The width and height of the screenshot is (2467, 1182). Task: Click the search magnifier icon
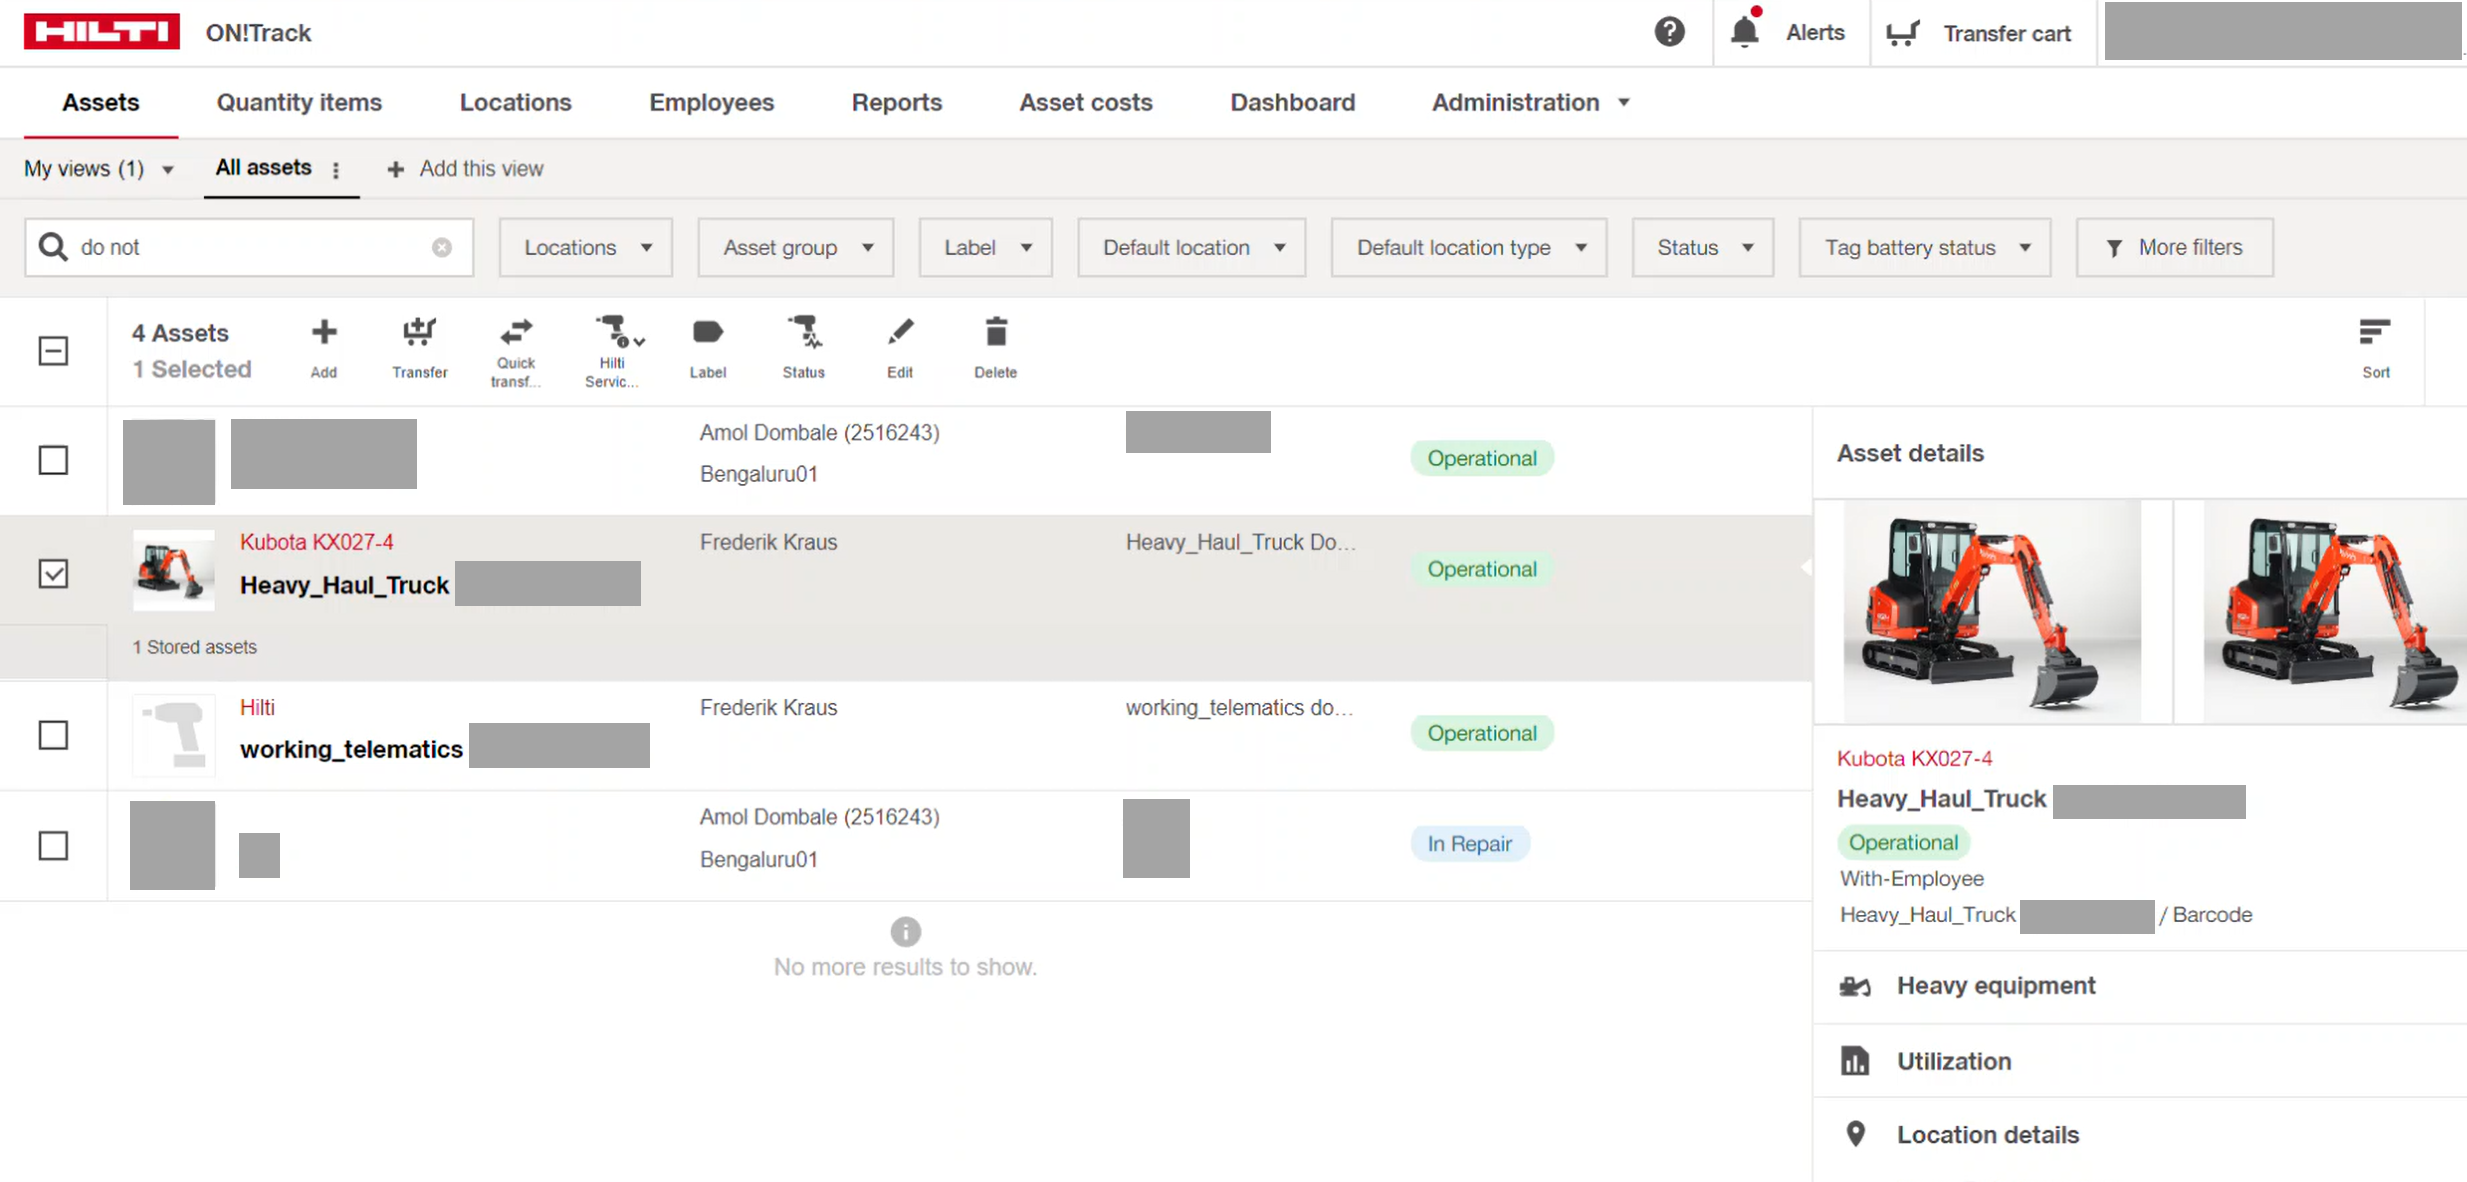pyautogui.click(x=53, y=247)
